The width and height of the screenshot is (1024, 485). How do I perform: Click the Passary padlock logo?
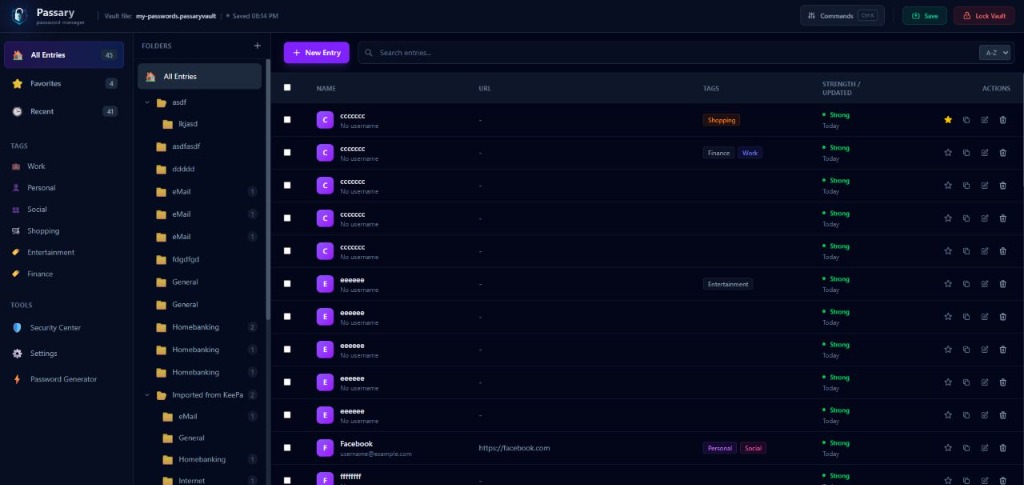[x=19, y=16]
